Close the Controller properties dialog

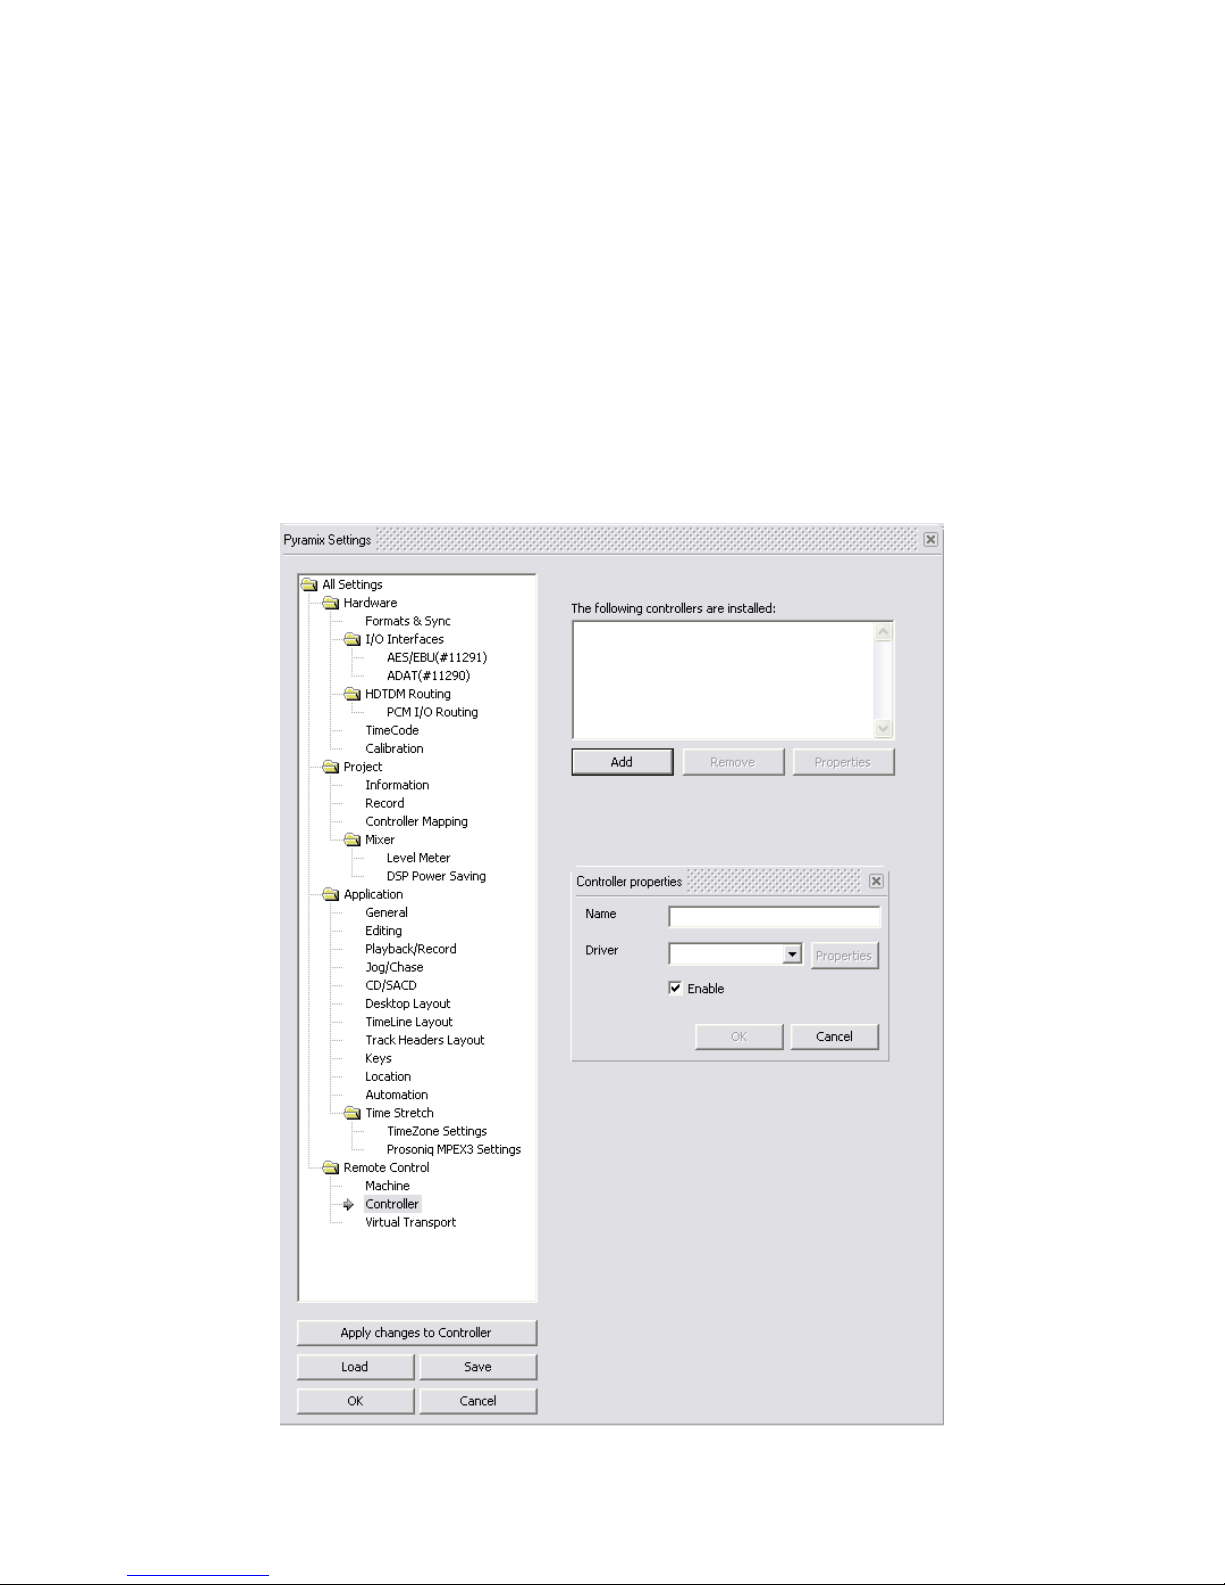coord(876,881)
